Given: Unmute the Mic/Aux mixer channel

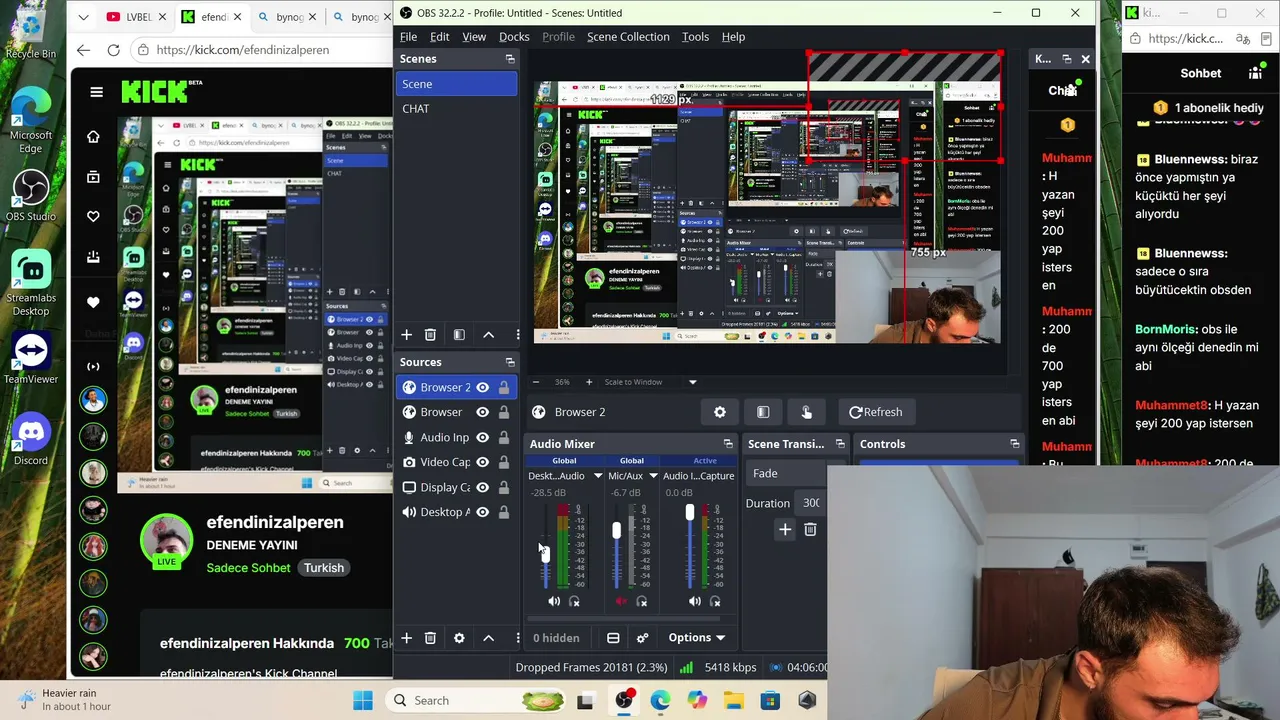Looking at the screenshot, I should click(x=622, y=601).
